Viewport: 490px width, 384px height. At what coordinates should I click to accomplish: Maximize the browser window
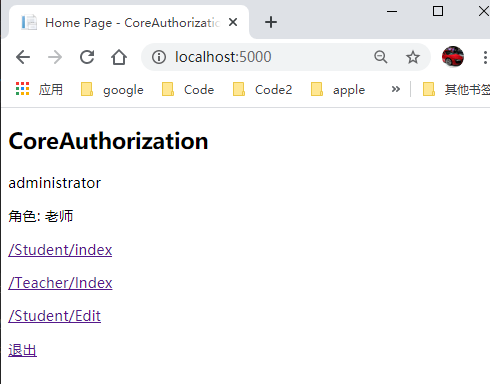pyautogui.click(x=438, y=11)
